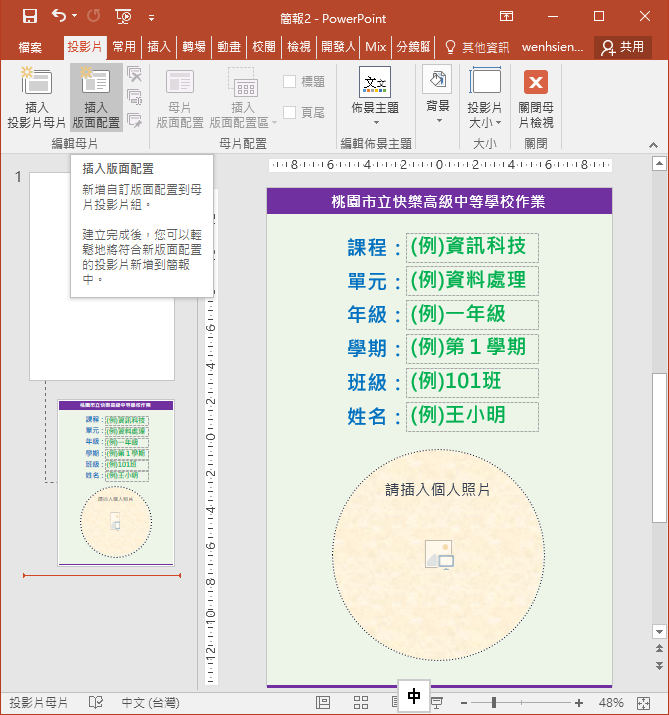Click the zoom slider handle
Screen dimensions: 669x715
pyautogui.click(x=494, y=703)
